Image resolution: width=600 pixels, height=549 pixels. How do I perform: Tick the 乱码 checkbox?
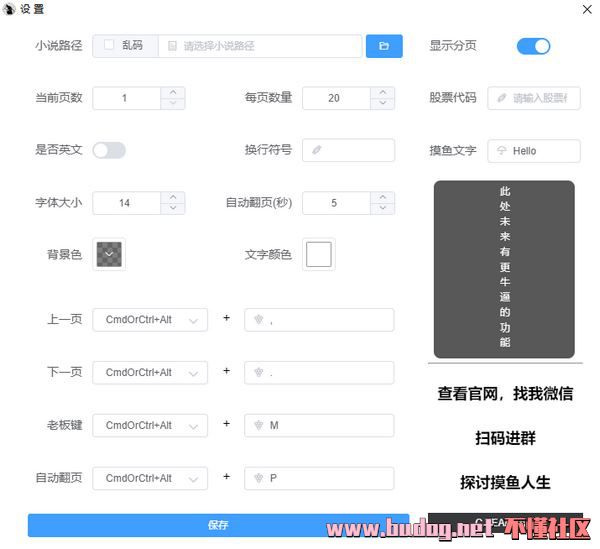(109, 45)
